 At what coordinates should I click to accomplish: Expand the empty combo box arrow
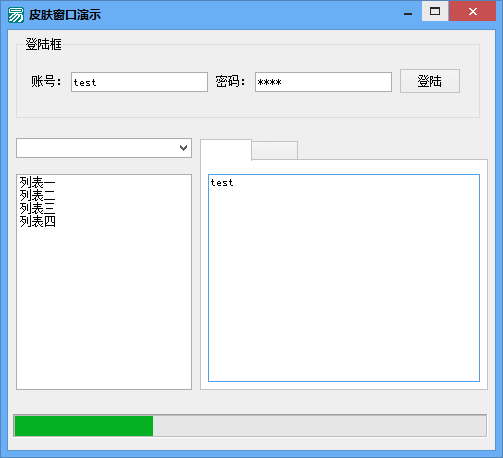point(183,148)
